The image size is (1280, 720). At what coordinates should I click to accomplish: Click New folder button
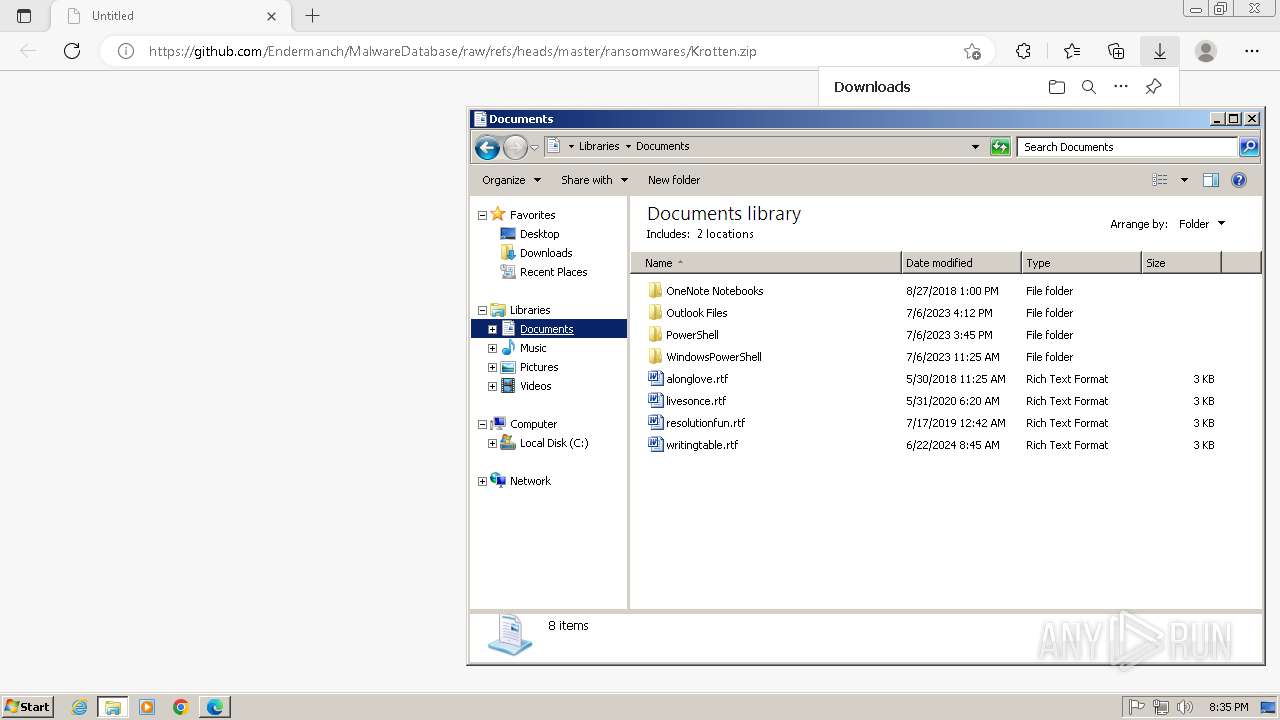point(674,180)
